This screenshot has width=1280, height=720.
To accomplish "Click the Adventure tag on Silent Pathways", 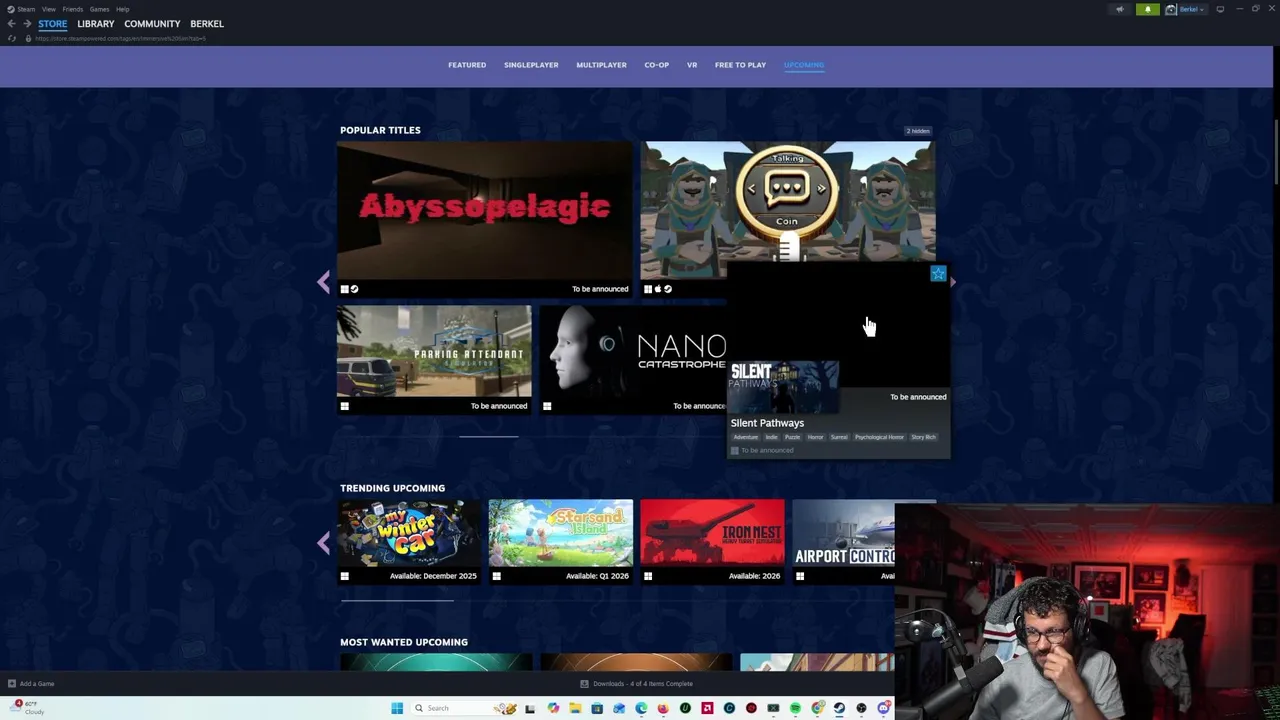I will [x=746, y=437].
